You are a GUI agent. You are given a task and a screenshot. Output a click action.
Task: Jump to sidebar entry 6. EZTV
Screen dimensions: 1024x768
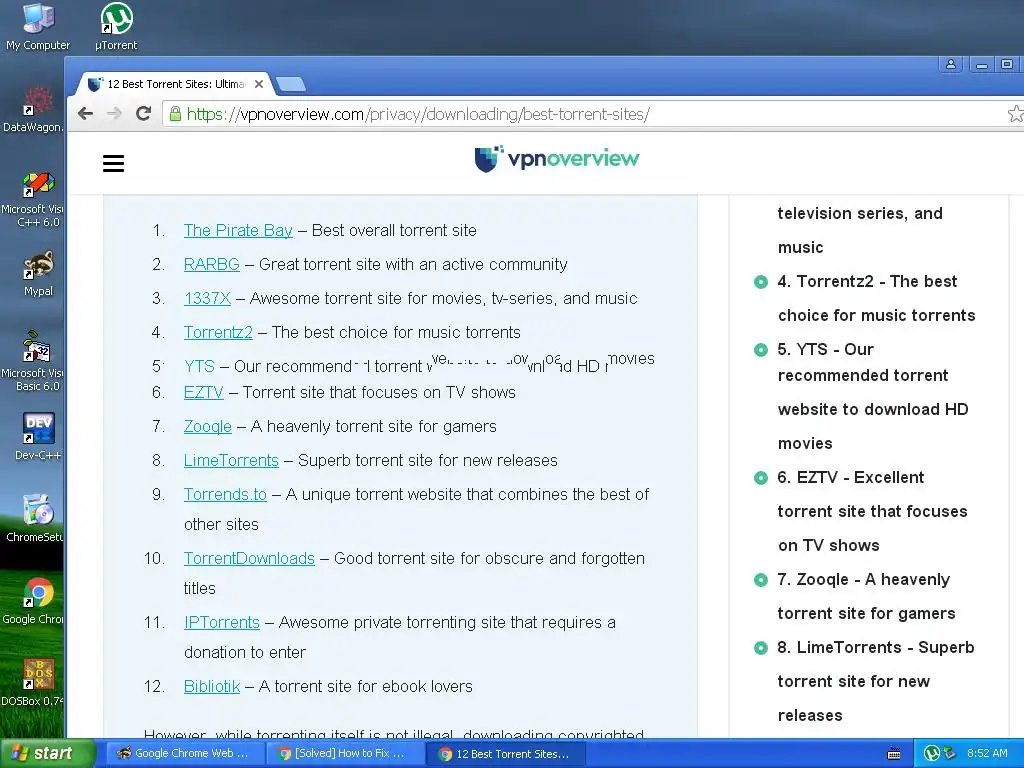tap(872, 511)
